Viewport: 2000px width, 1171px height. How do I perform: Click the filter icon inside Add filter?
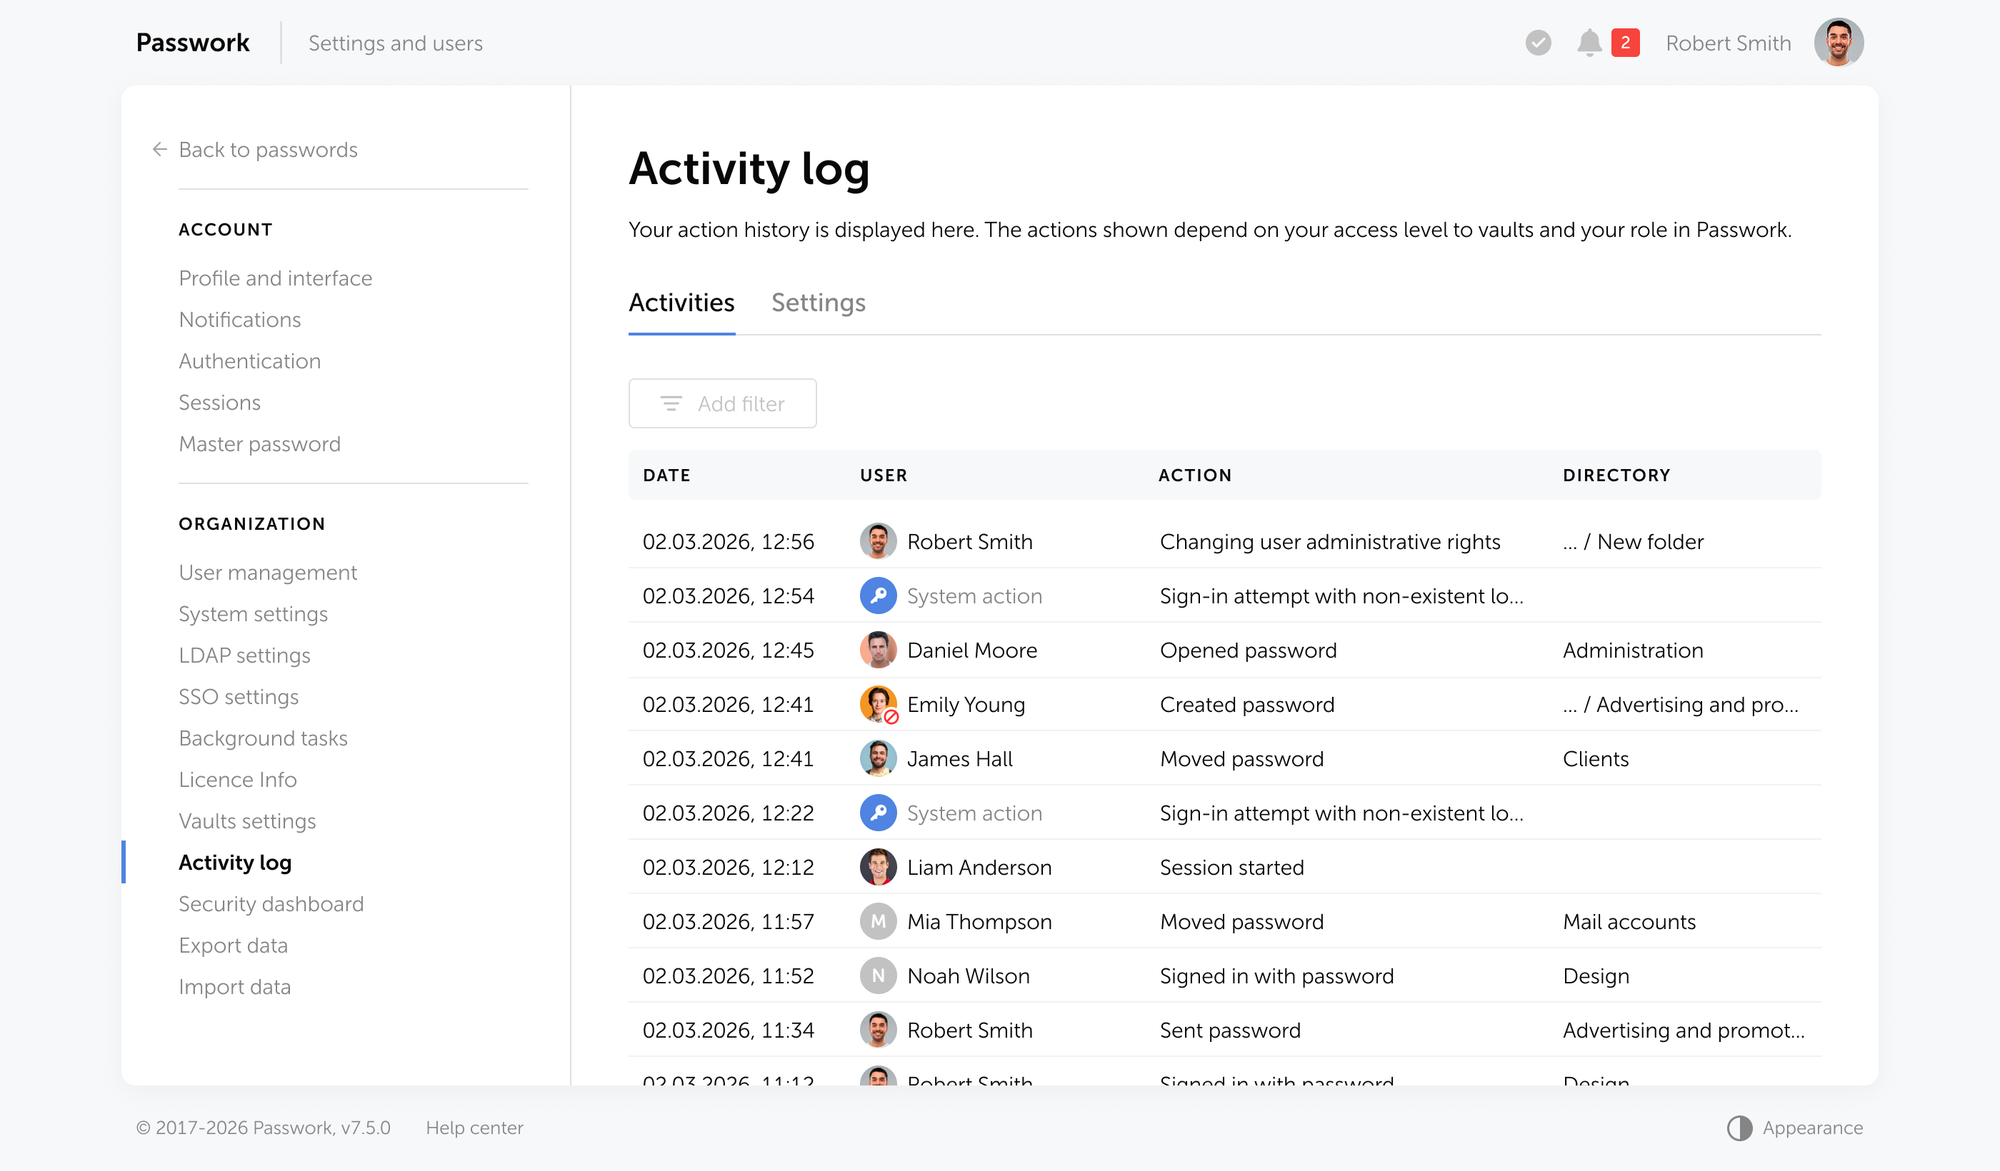coord(671,403)
